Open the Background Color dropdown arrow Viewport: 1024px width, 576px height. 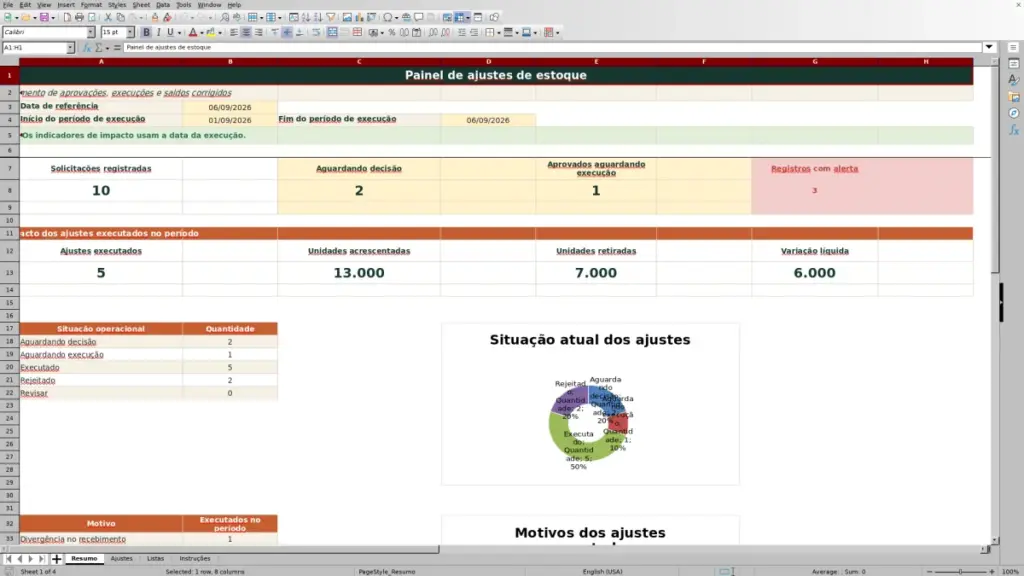pos(220,33)
